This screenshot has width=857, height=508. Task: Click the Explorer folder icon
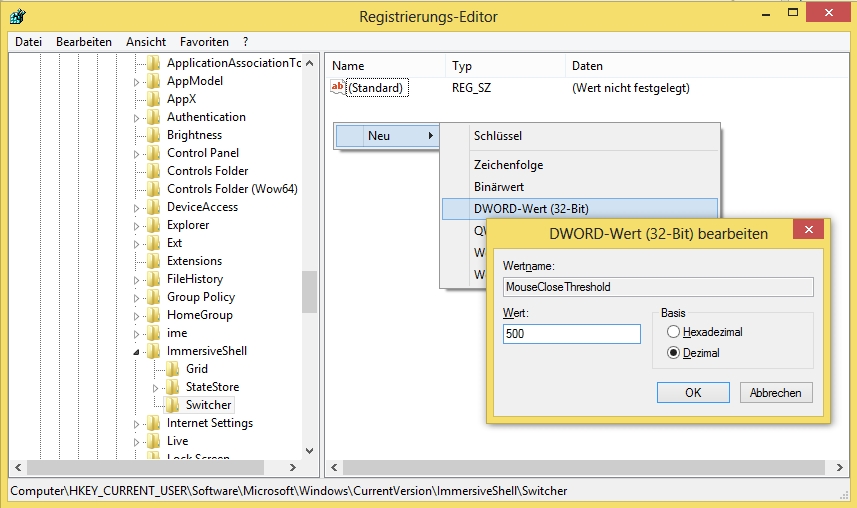coord(154,225)
